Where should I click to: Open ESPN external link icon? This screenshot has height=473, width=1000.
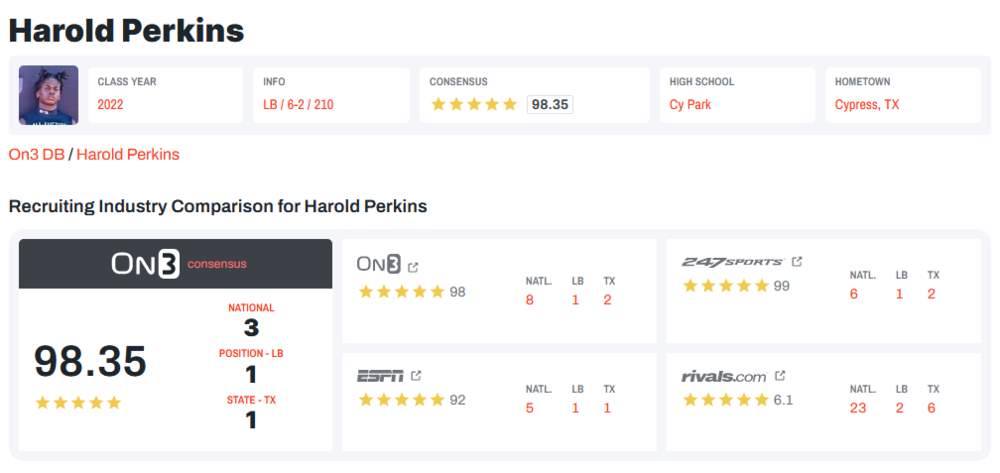(x=416, y=376)
